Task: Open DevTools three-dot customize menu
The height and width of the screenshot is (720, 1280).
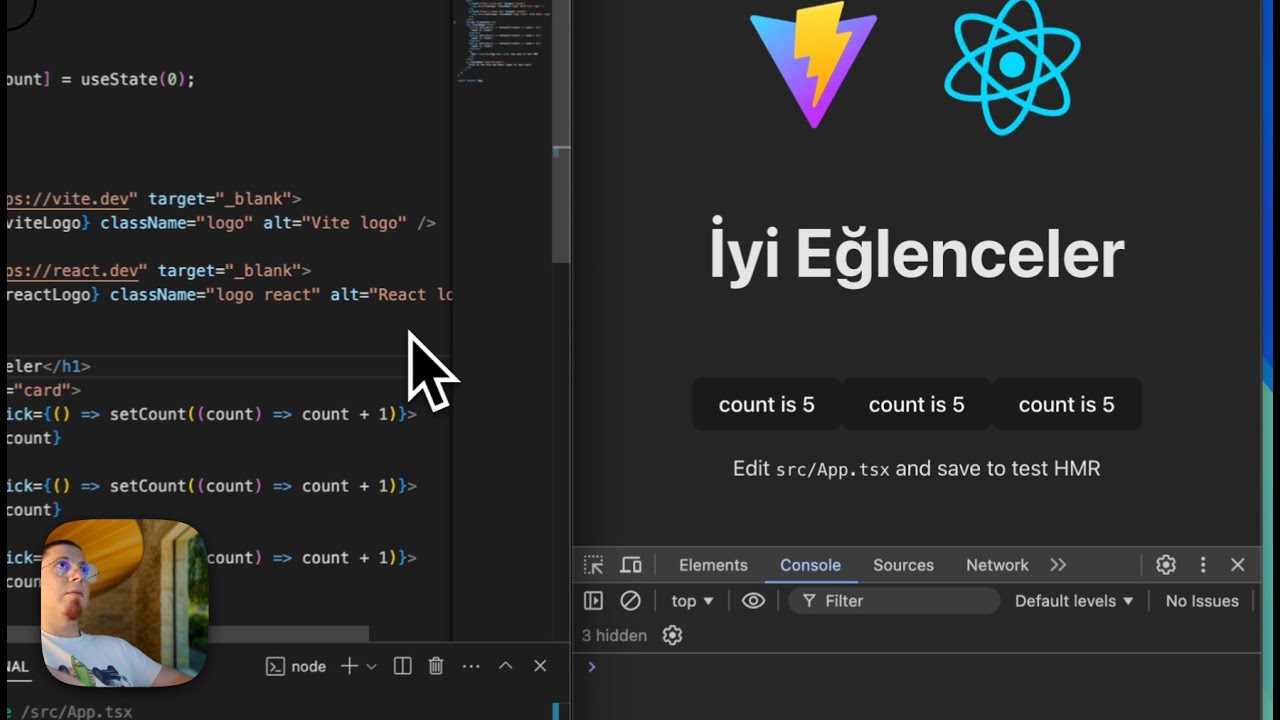Action: (x=1203, y=565)
